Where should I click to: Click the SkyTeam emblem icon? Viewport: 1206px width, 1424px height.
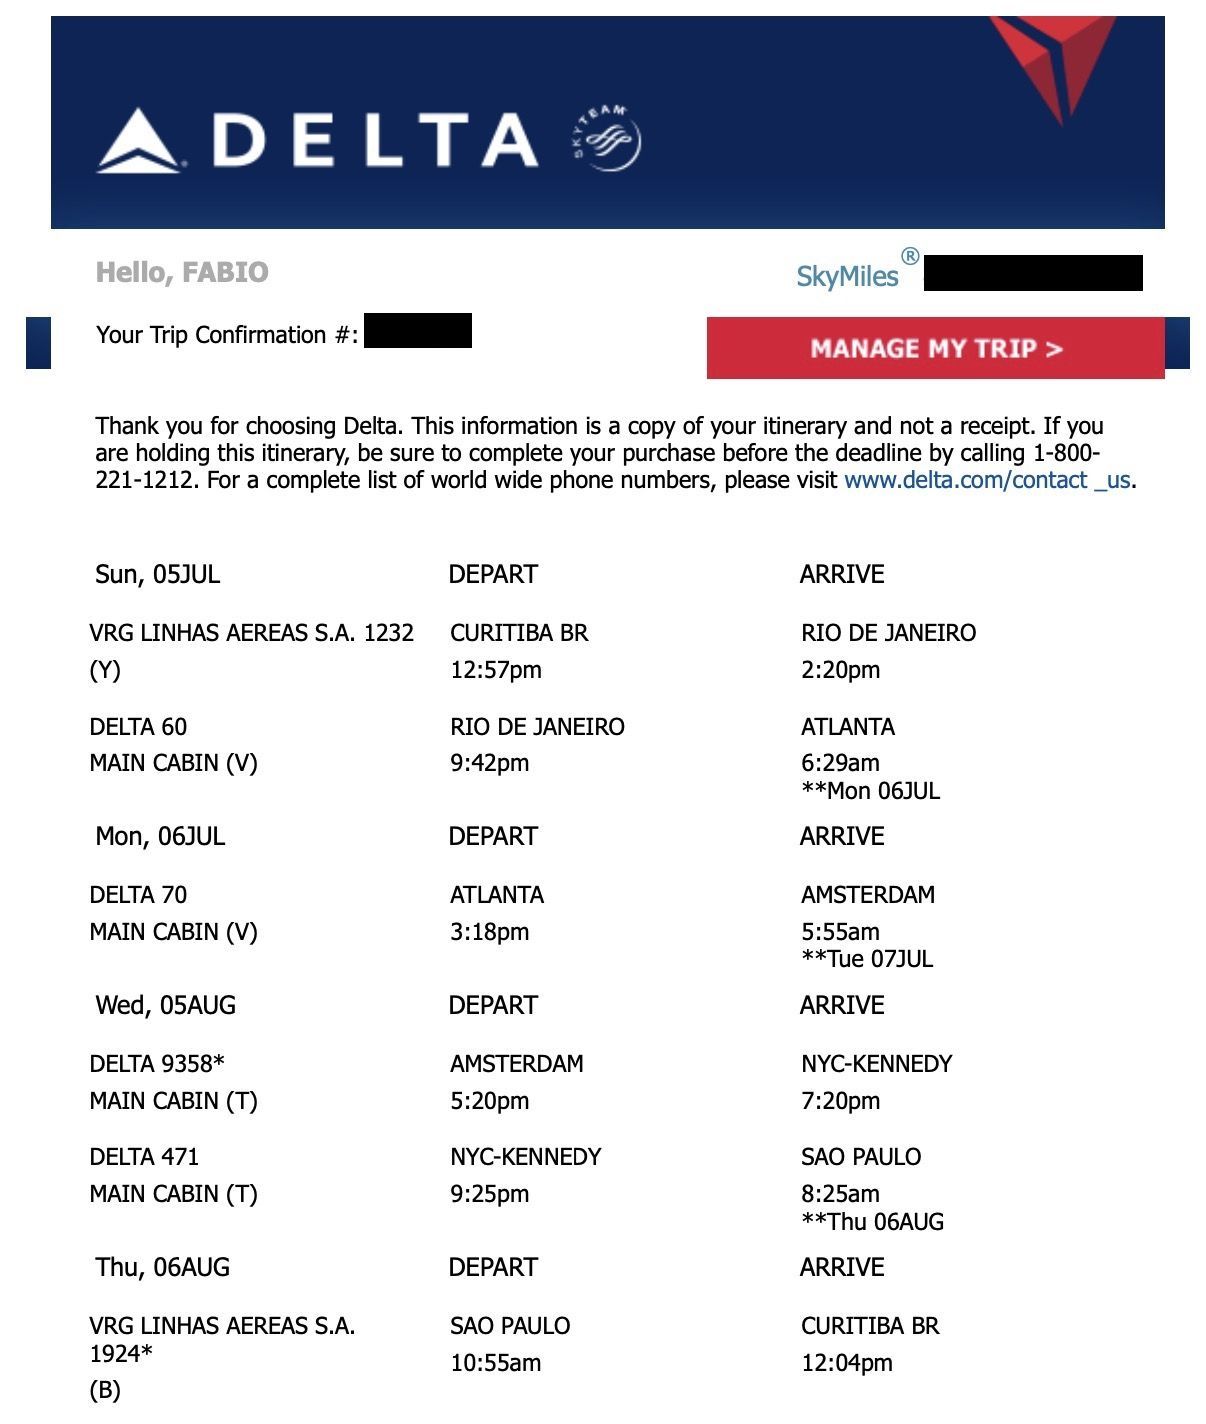click(606, 138)
